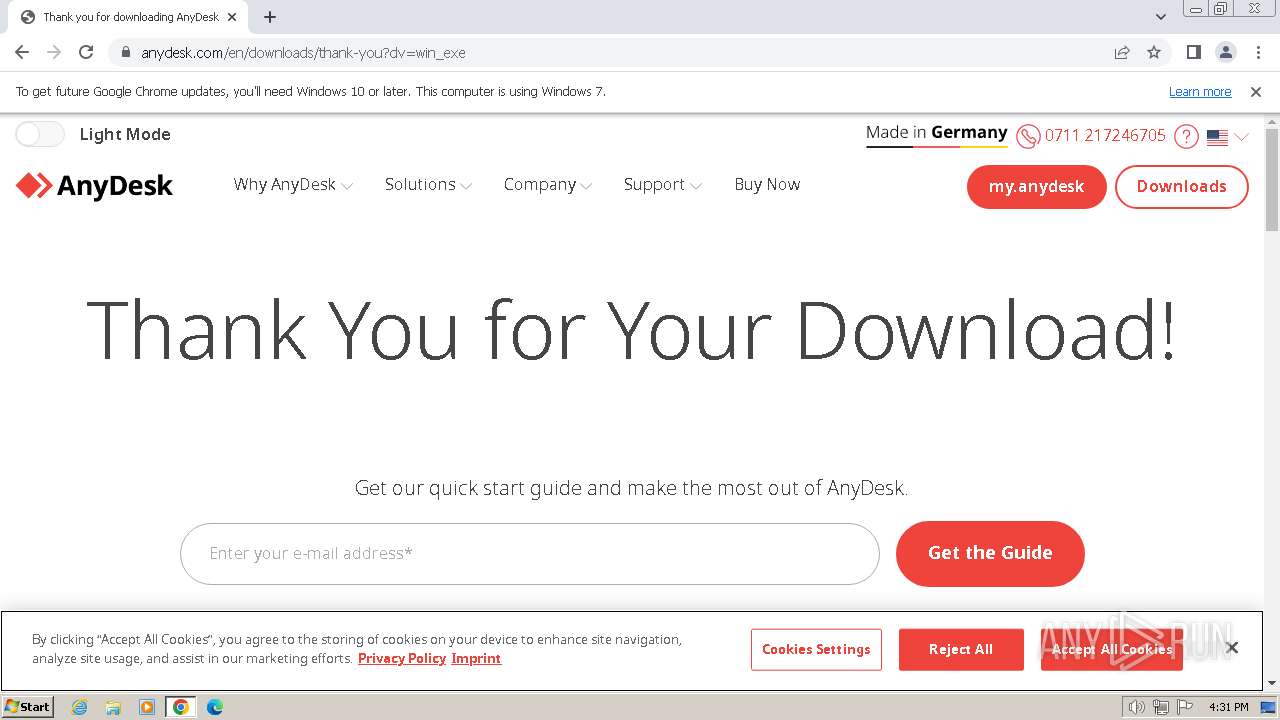Click the address bar URL
The height and width of the screenshot is (720, 1280).
(303, 53)
